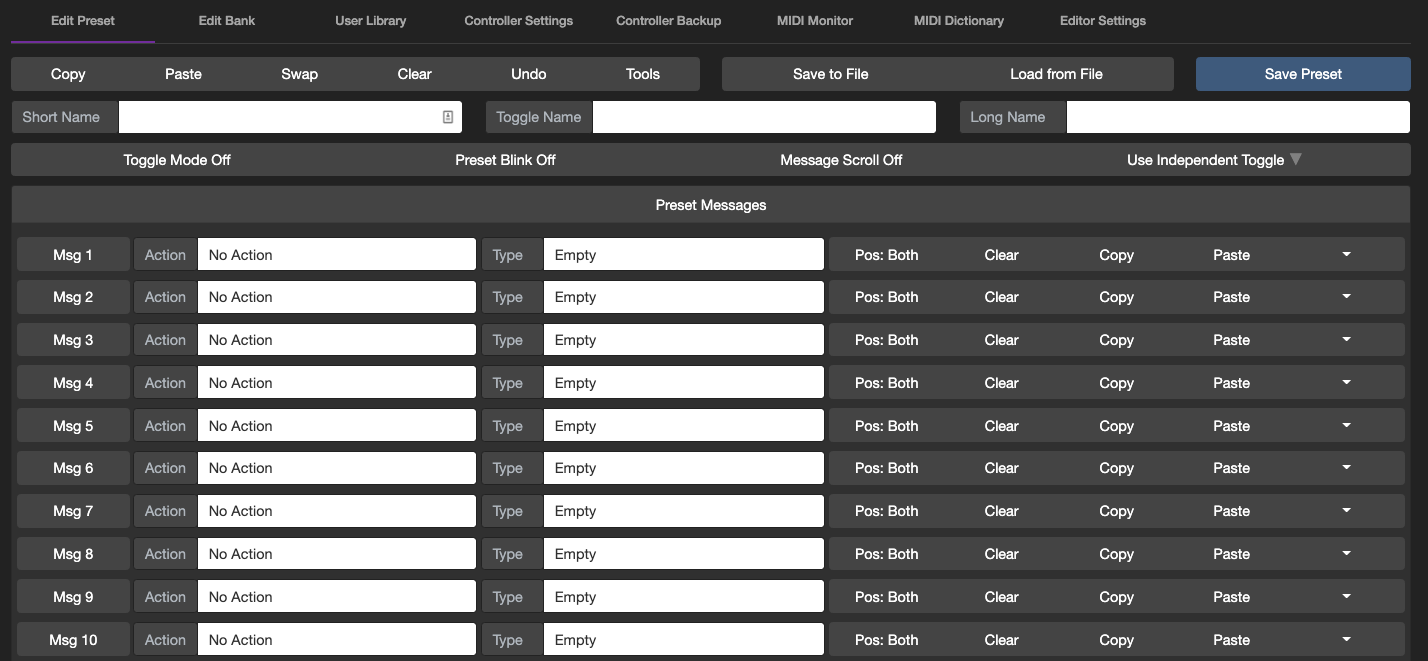The width and height of the screenshot is (1428, 661).
Task: Open the Use Independent Toggle dropdown
Action: pyautogui.click(x=1214, y=160)
